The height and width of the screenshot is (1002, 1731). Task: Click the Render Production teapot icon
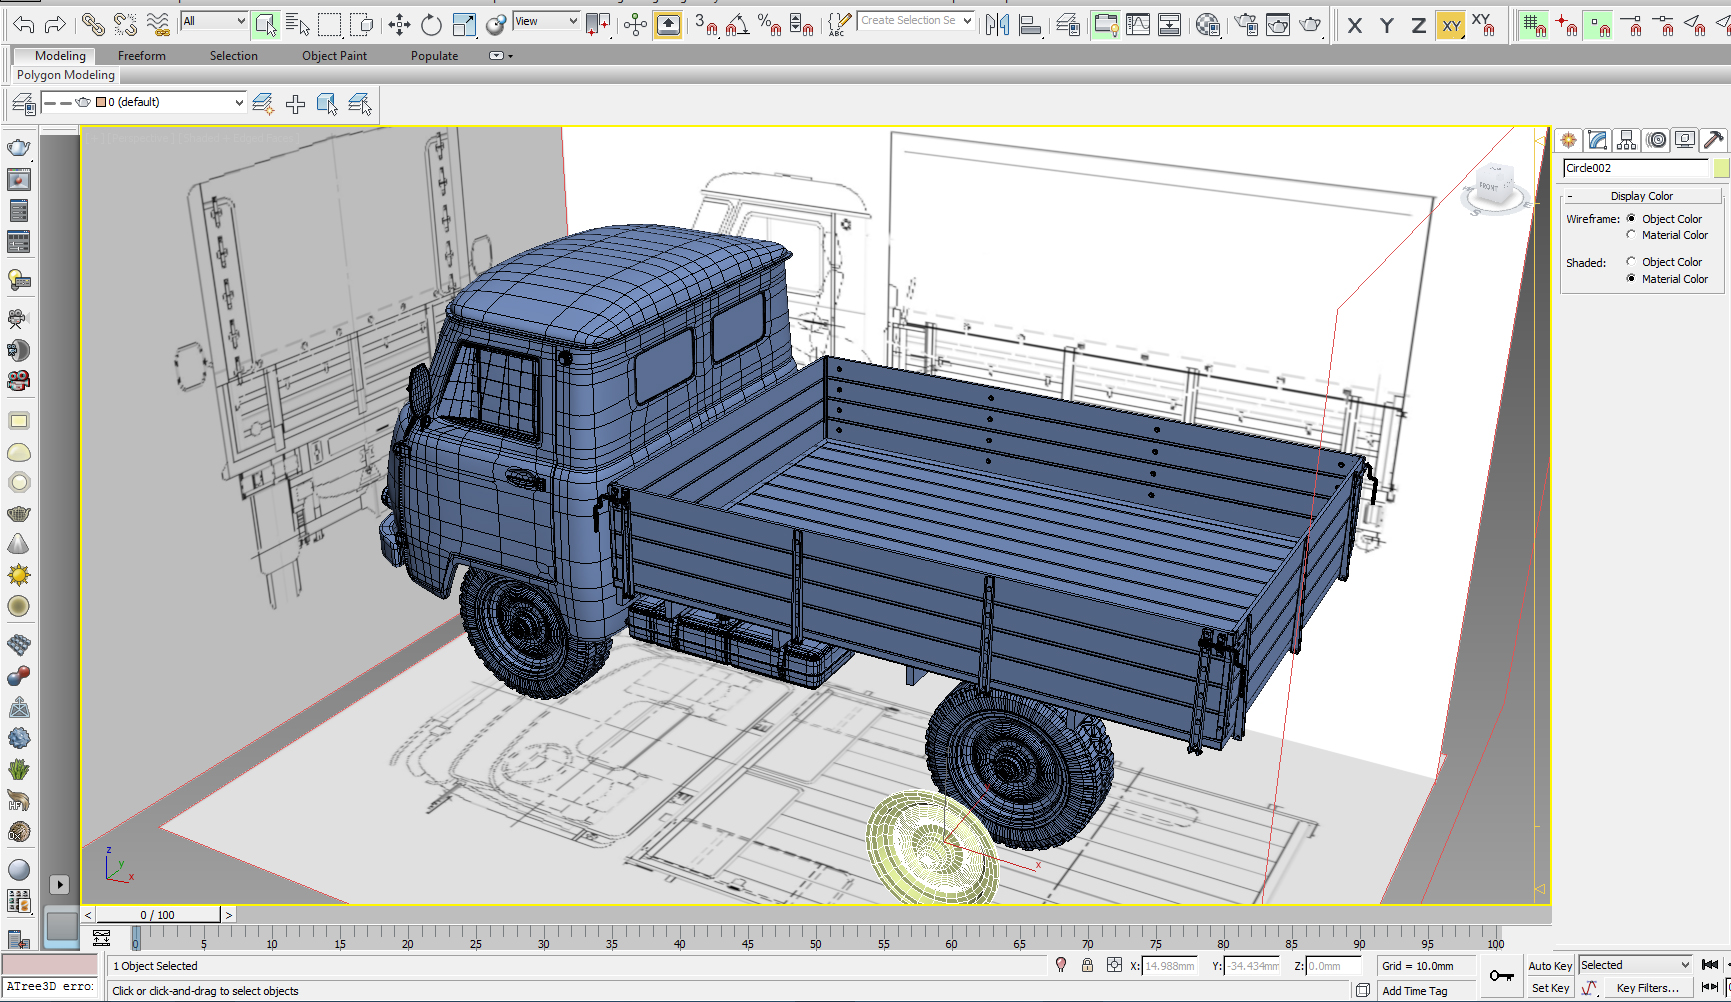tap(1310, 25)
